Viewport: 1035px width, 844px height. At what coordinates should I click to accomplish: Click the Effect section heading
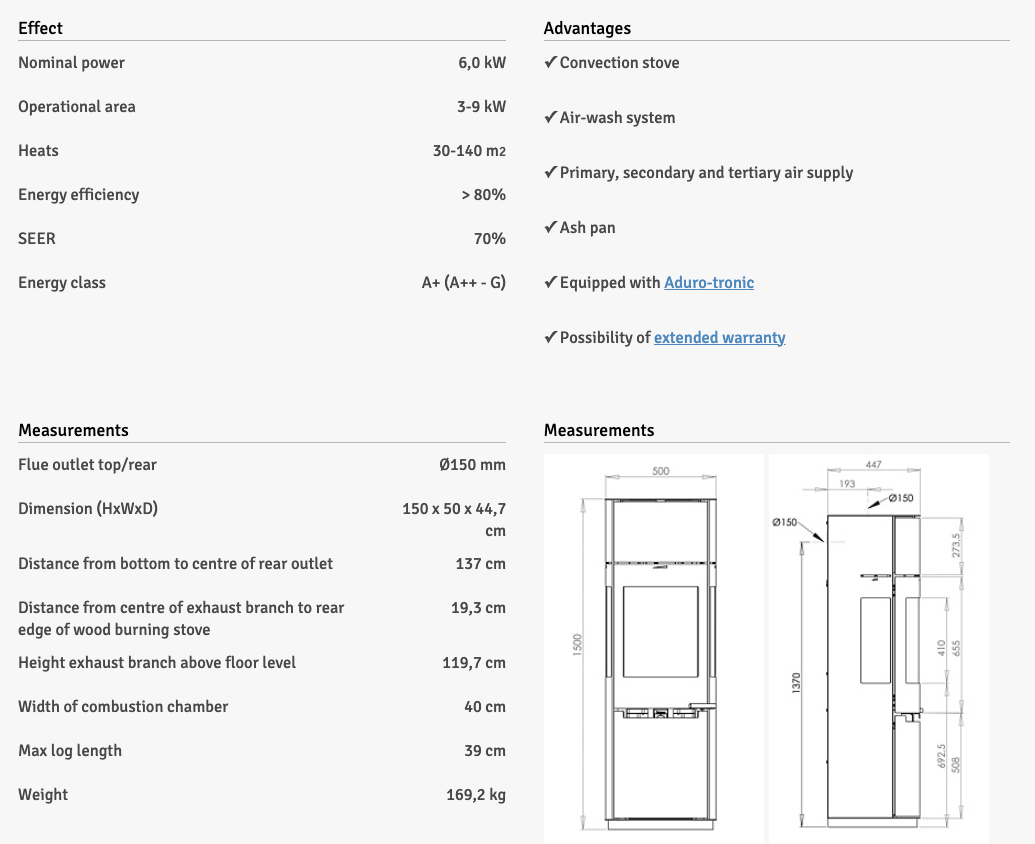40,28
